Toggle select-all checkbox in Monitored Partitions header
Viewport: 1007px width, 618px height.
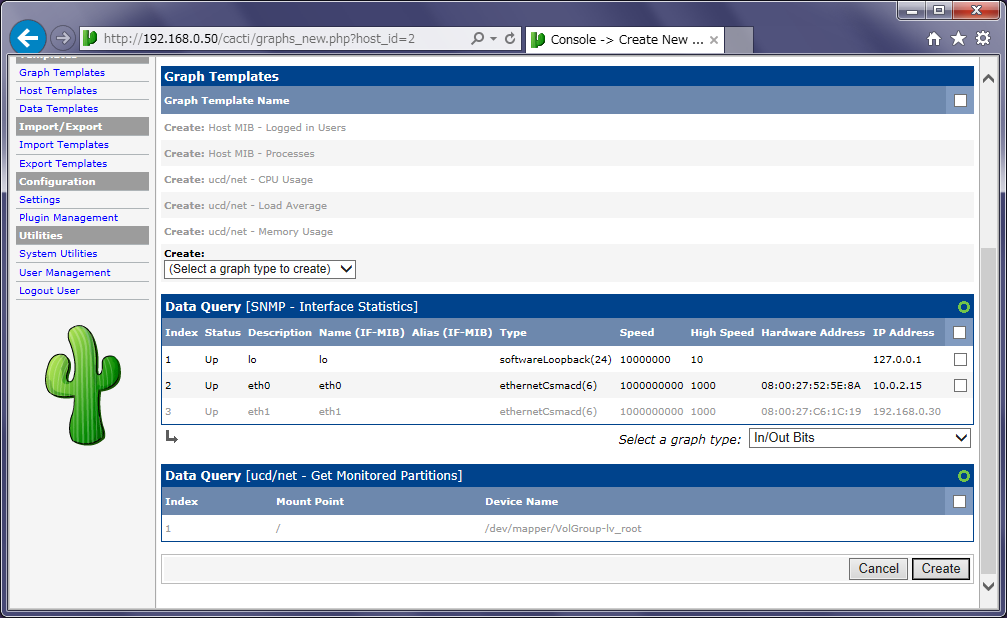coord(959,502)
